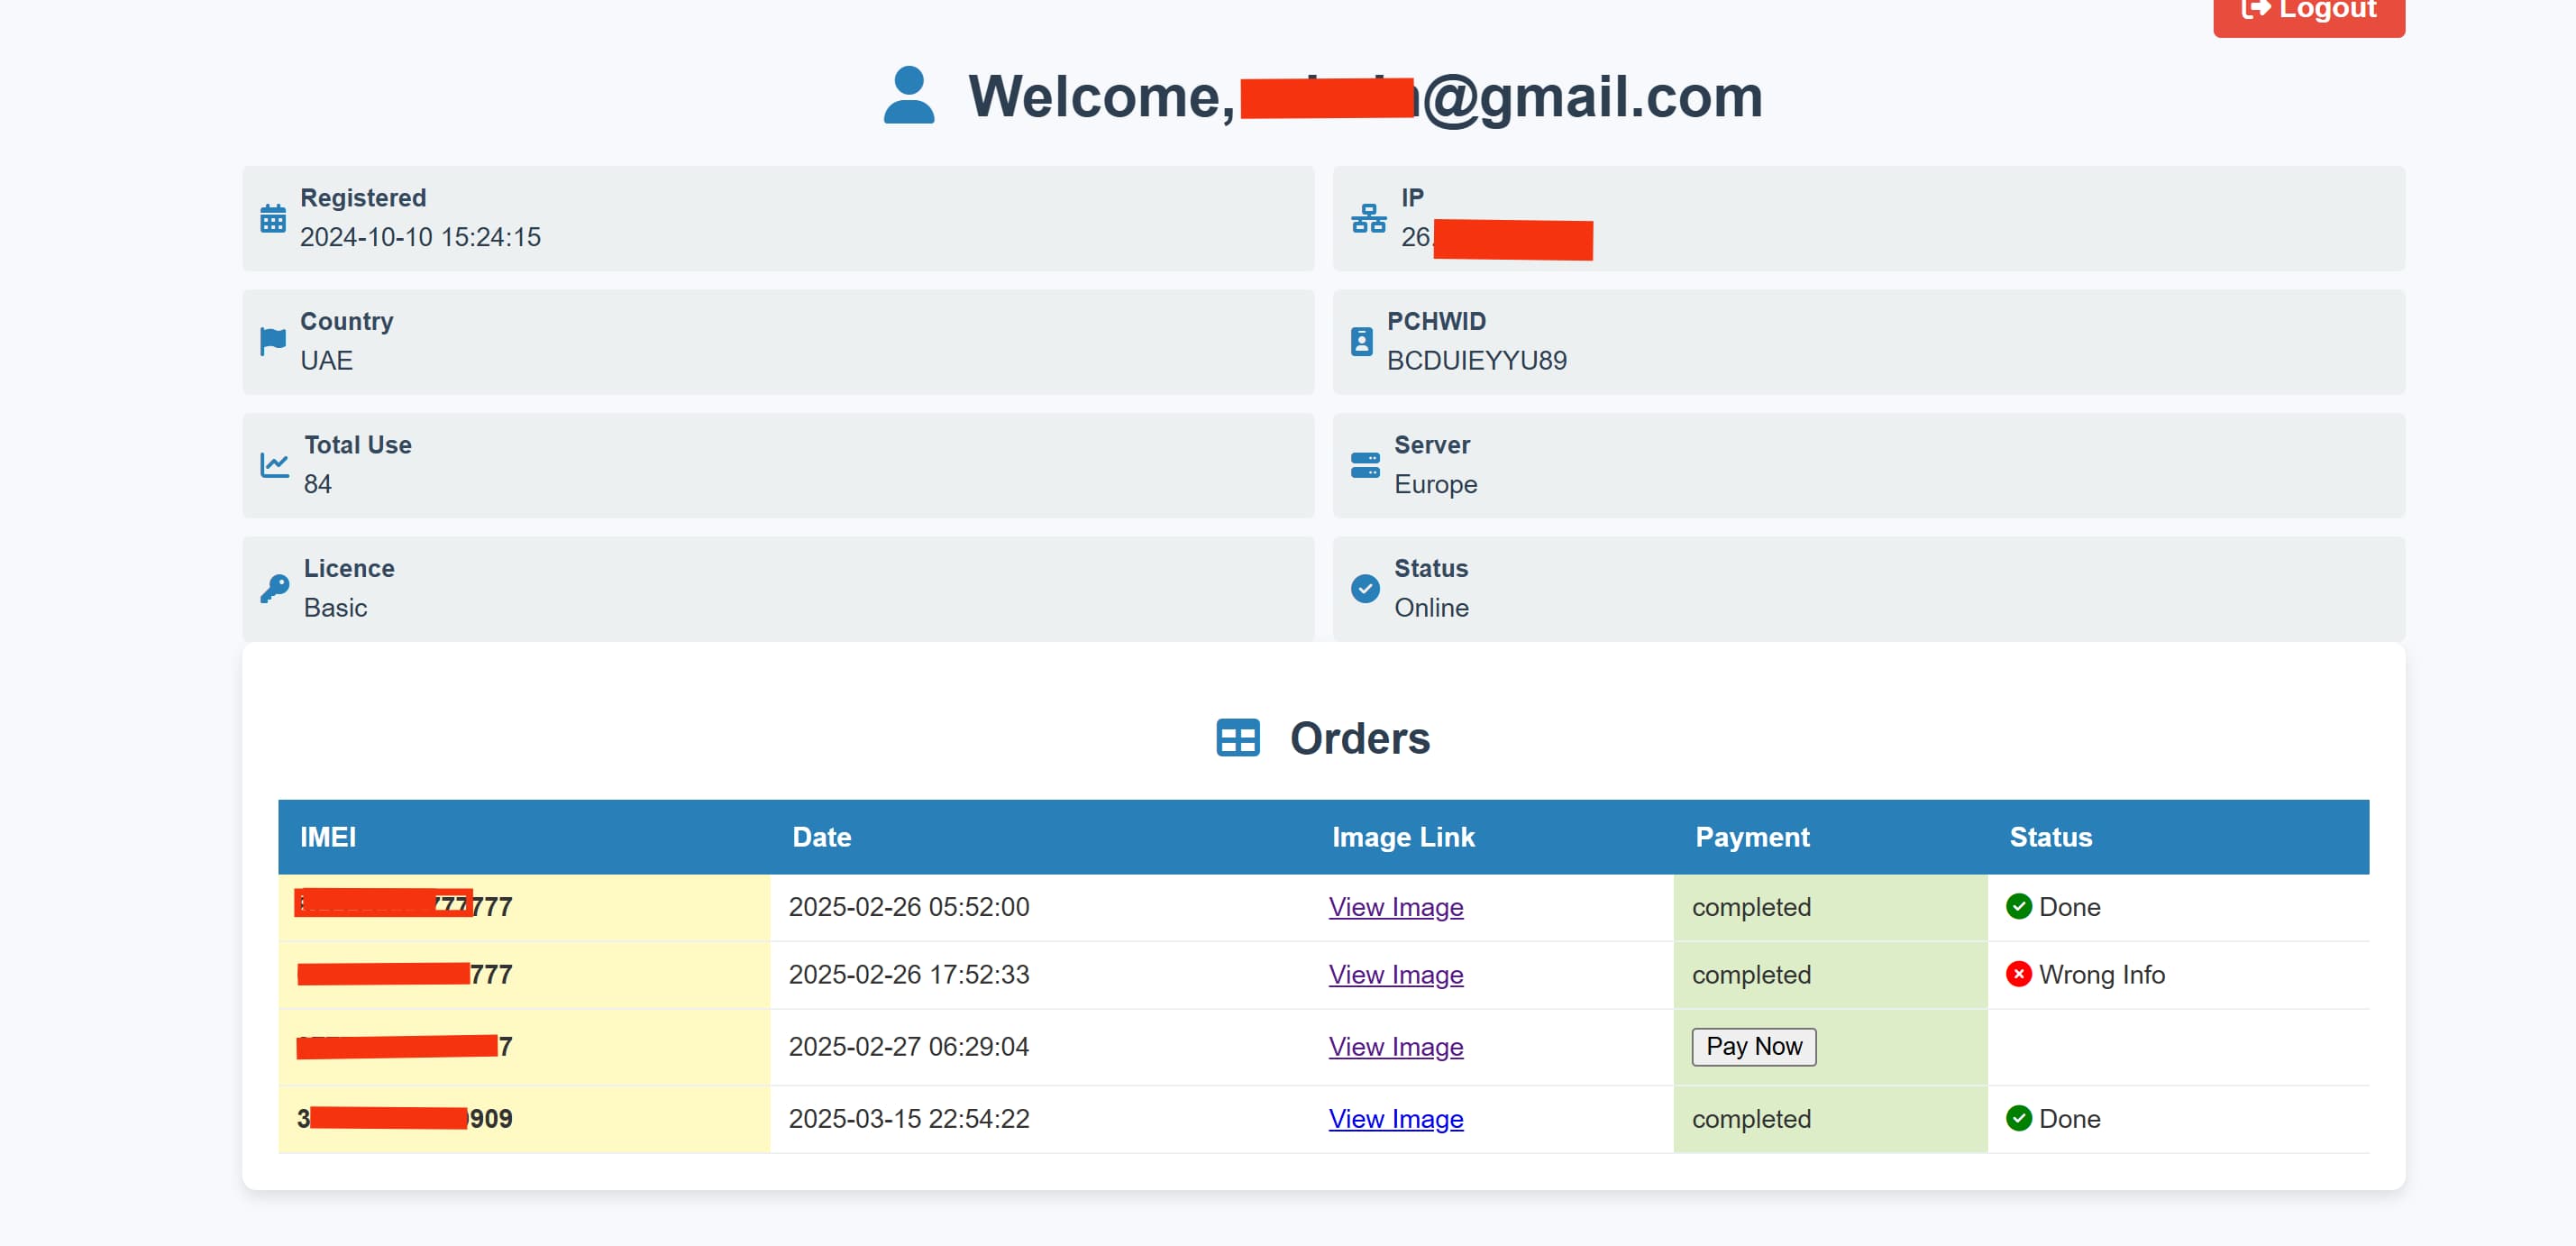Click the table grid icon beside Orders
This screenshot has height=1246, width=2576.
coord(1237,738)
